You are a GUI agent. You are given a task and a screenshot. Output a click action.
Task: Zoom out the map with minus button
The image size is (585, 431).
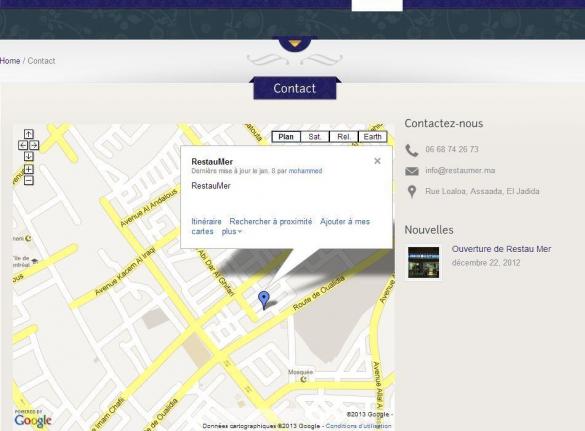point(29,180)
